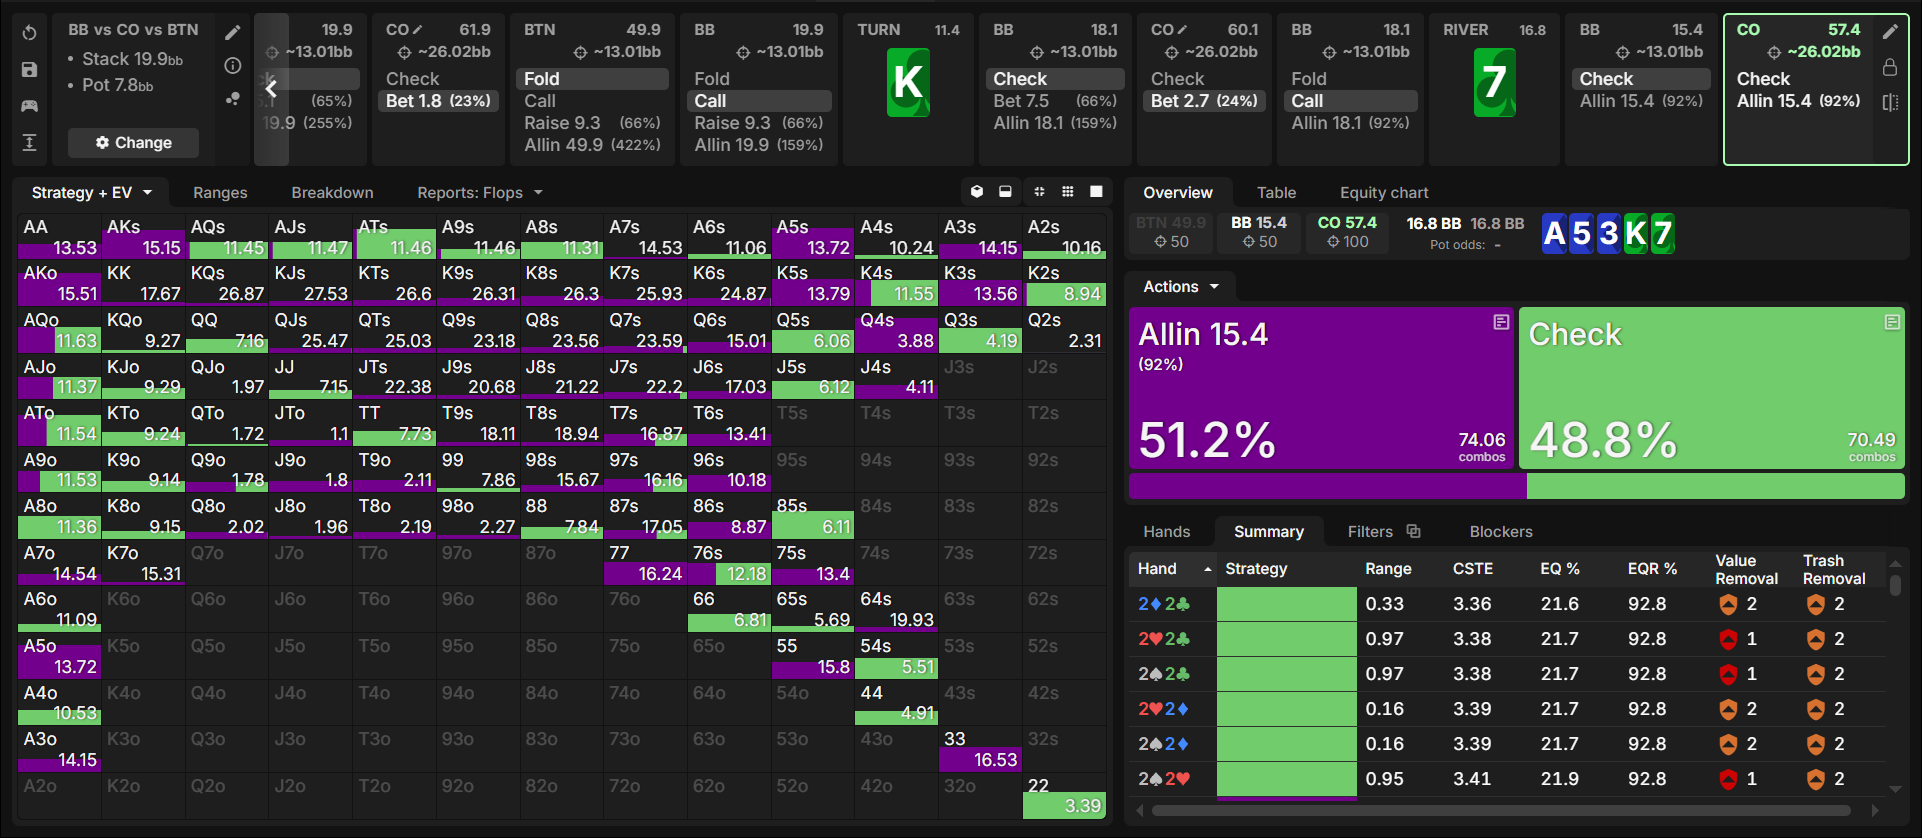Click the save floppy disk icon
Screen dimensions: 1922x838
coord(30,69)
